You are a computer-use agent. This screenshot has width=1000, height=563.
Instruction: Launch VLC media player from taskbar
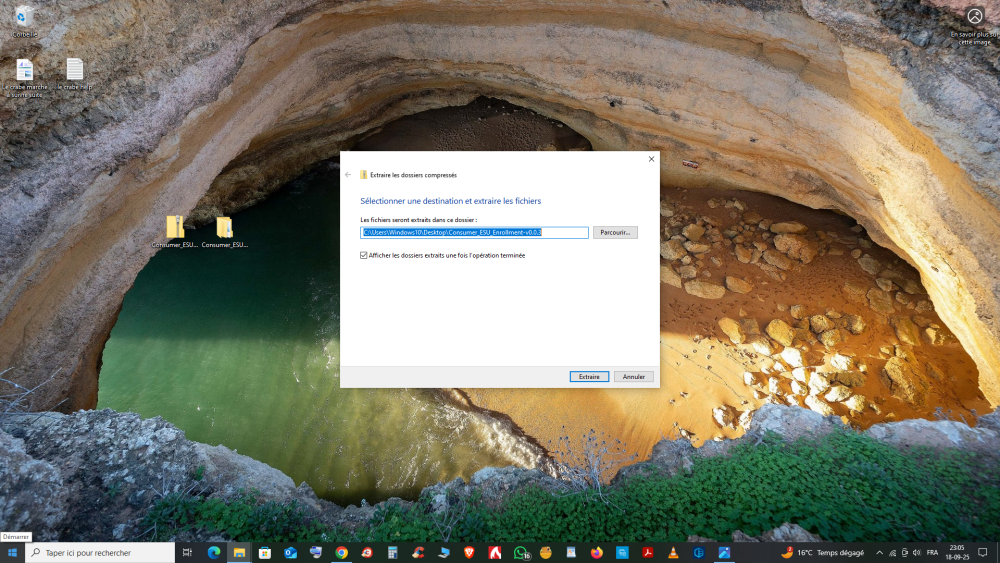pyautogui.click(x=674, y=552)
